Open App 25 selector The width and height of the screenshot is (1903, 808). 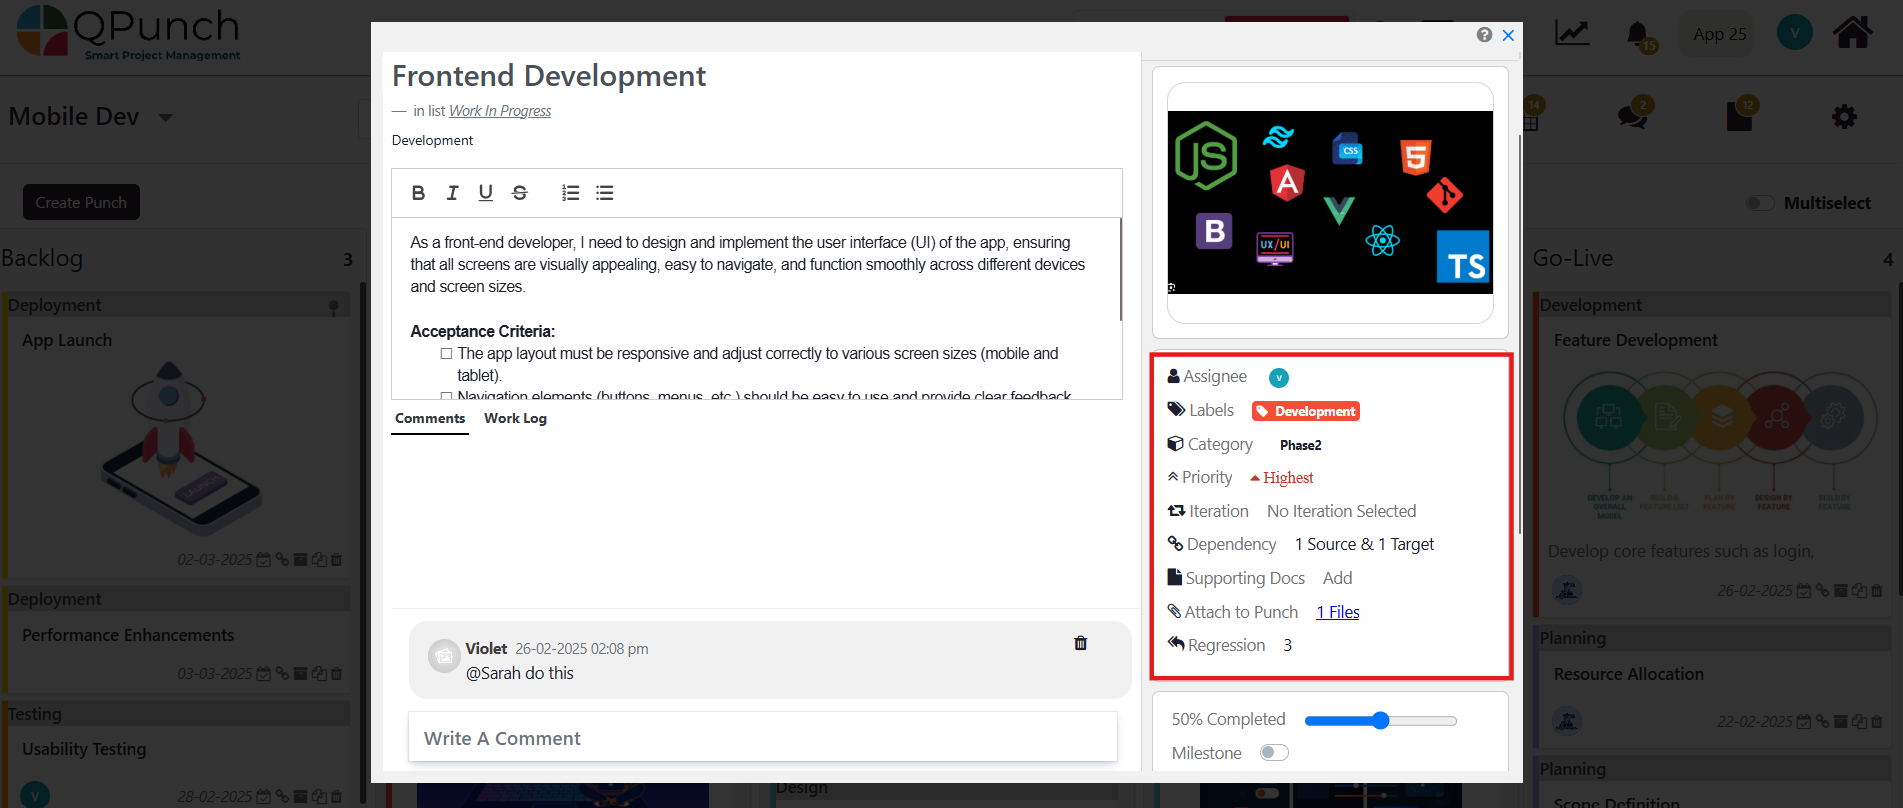point(1719,34)
